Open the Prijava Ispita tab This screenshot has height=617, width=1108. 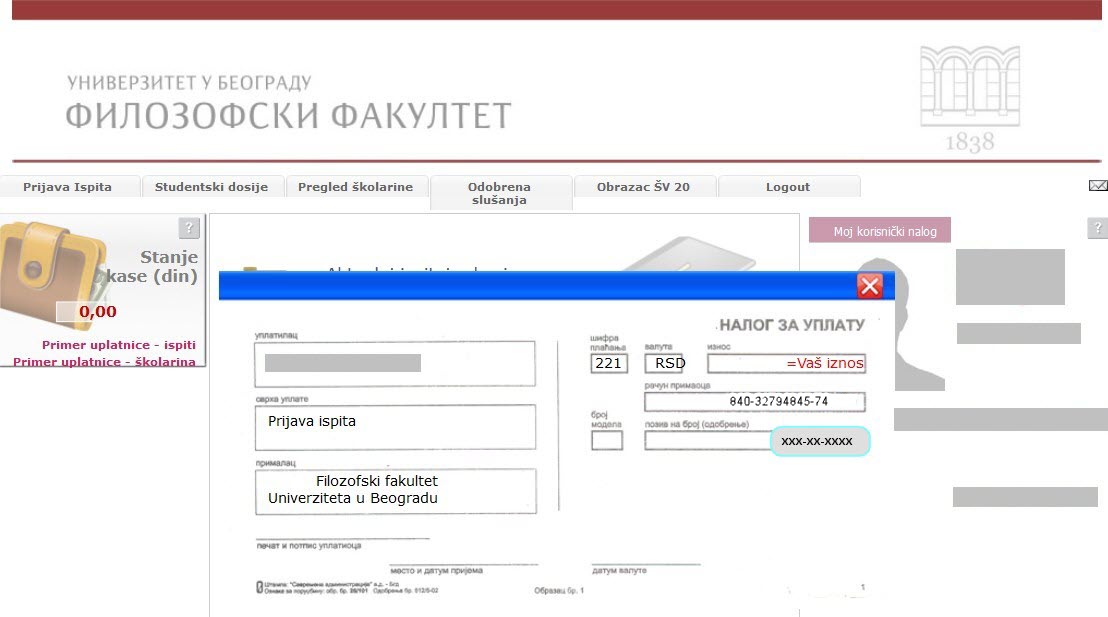(68, 187)
